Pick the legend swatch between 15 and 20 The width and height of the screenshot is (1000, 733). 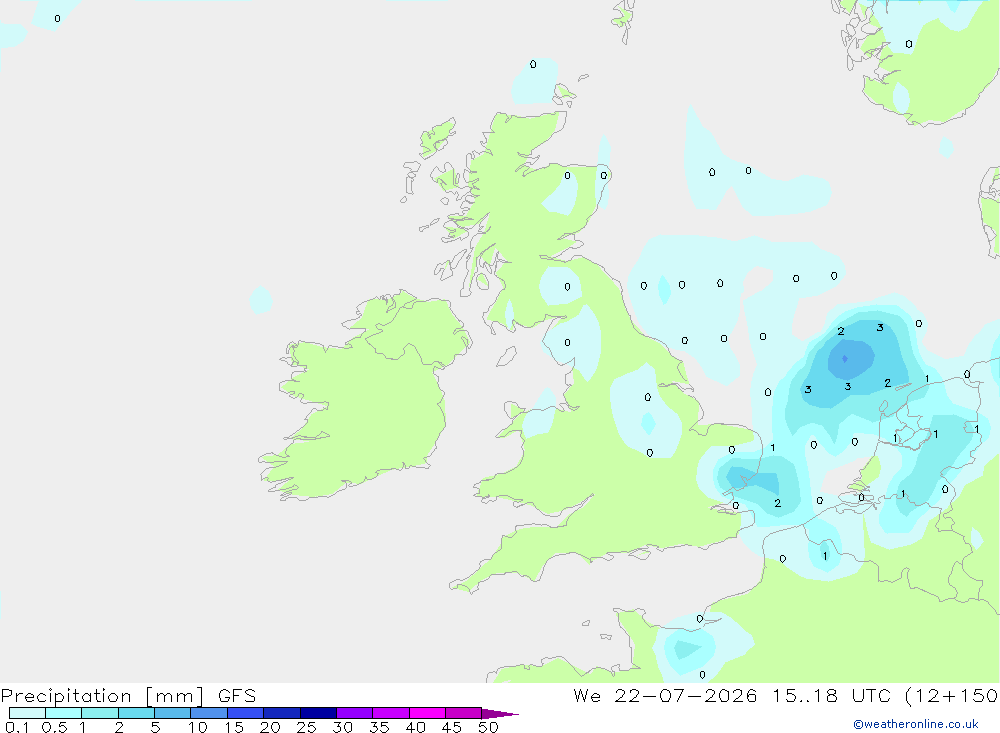(x=245, y=713)
